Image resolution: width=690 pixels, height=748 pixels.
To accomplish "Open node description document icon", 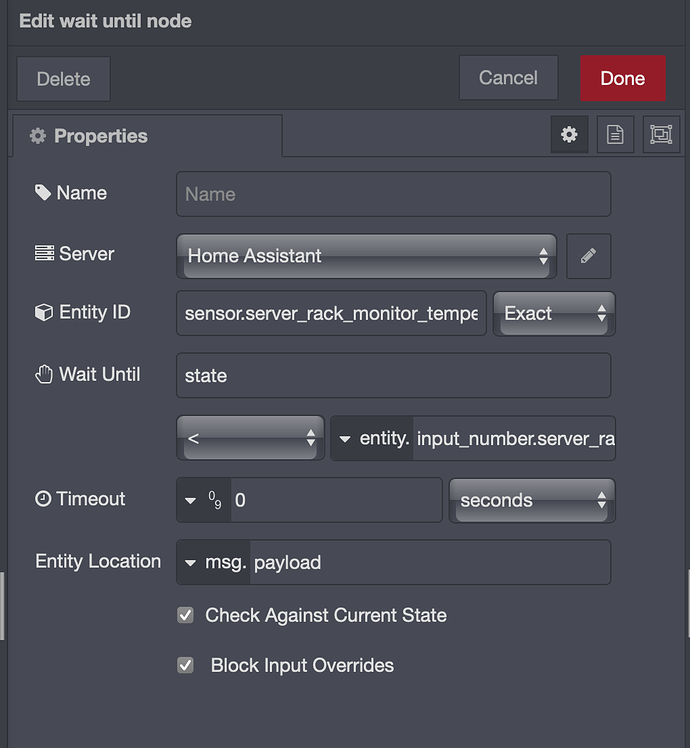I will pos(615,135).
